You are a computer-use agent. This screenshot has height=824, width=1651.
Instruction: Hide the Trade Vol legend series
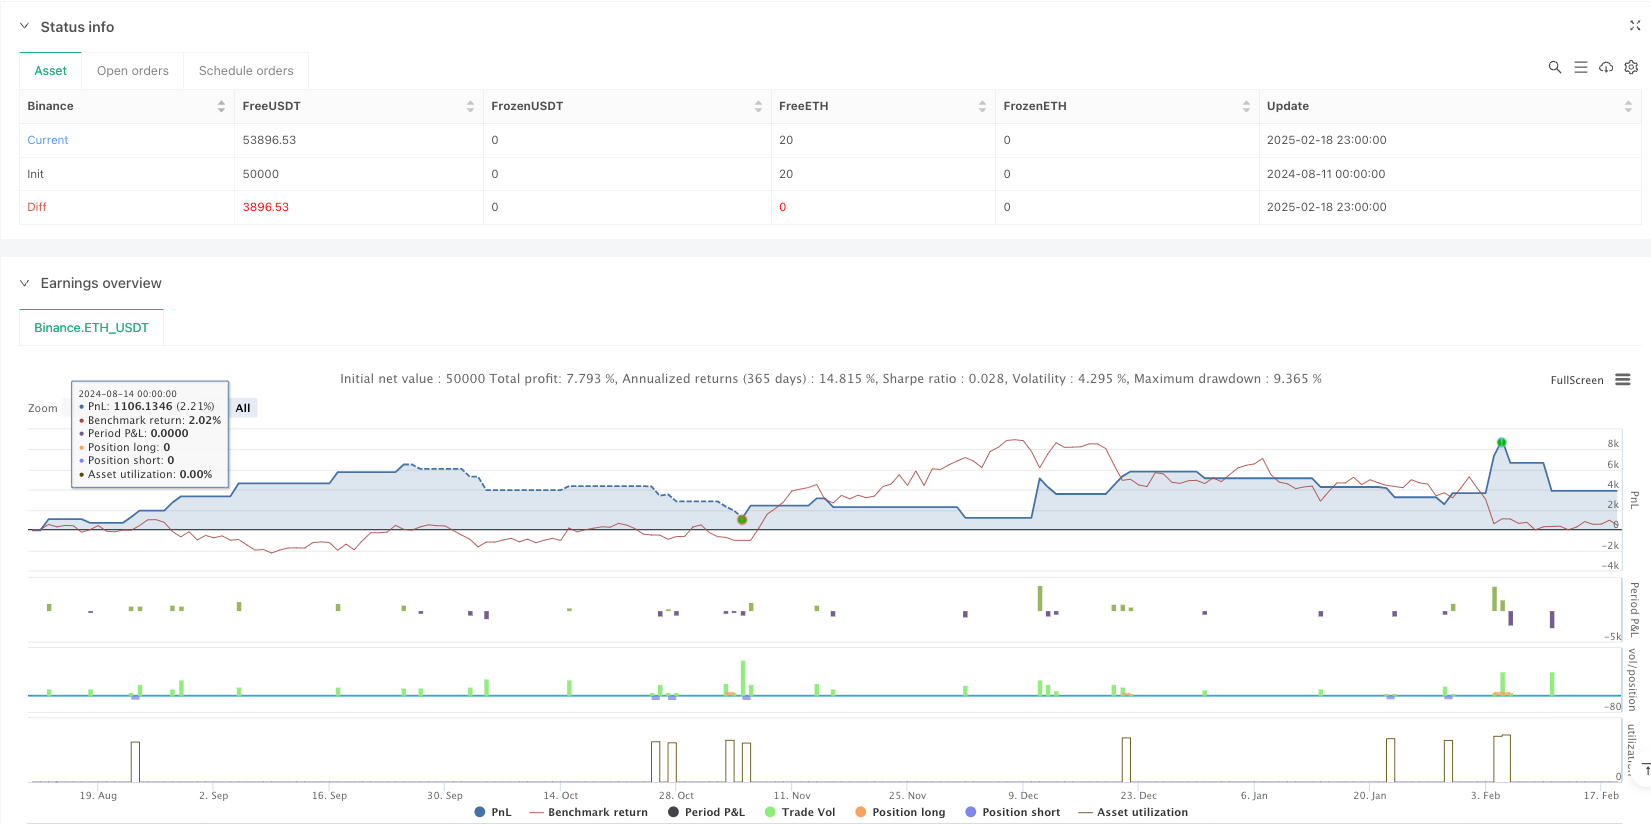800,812
